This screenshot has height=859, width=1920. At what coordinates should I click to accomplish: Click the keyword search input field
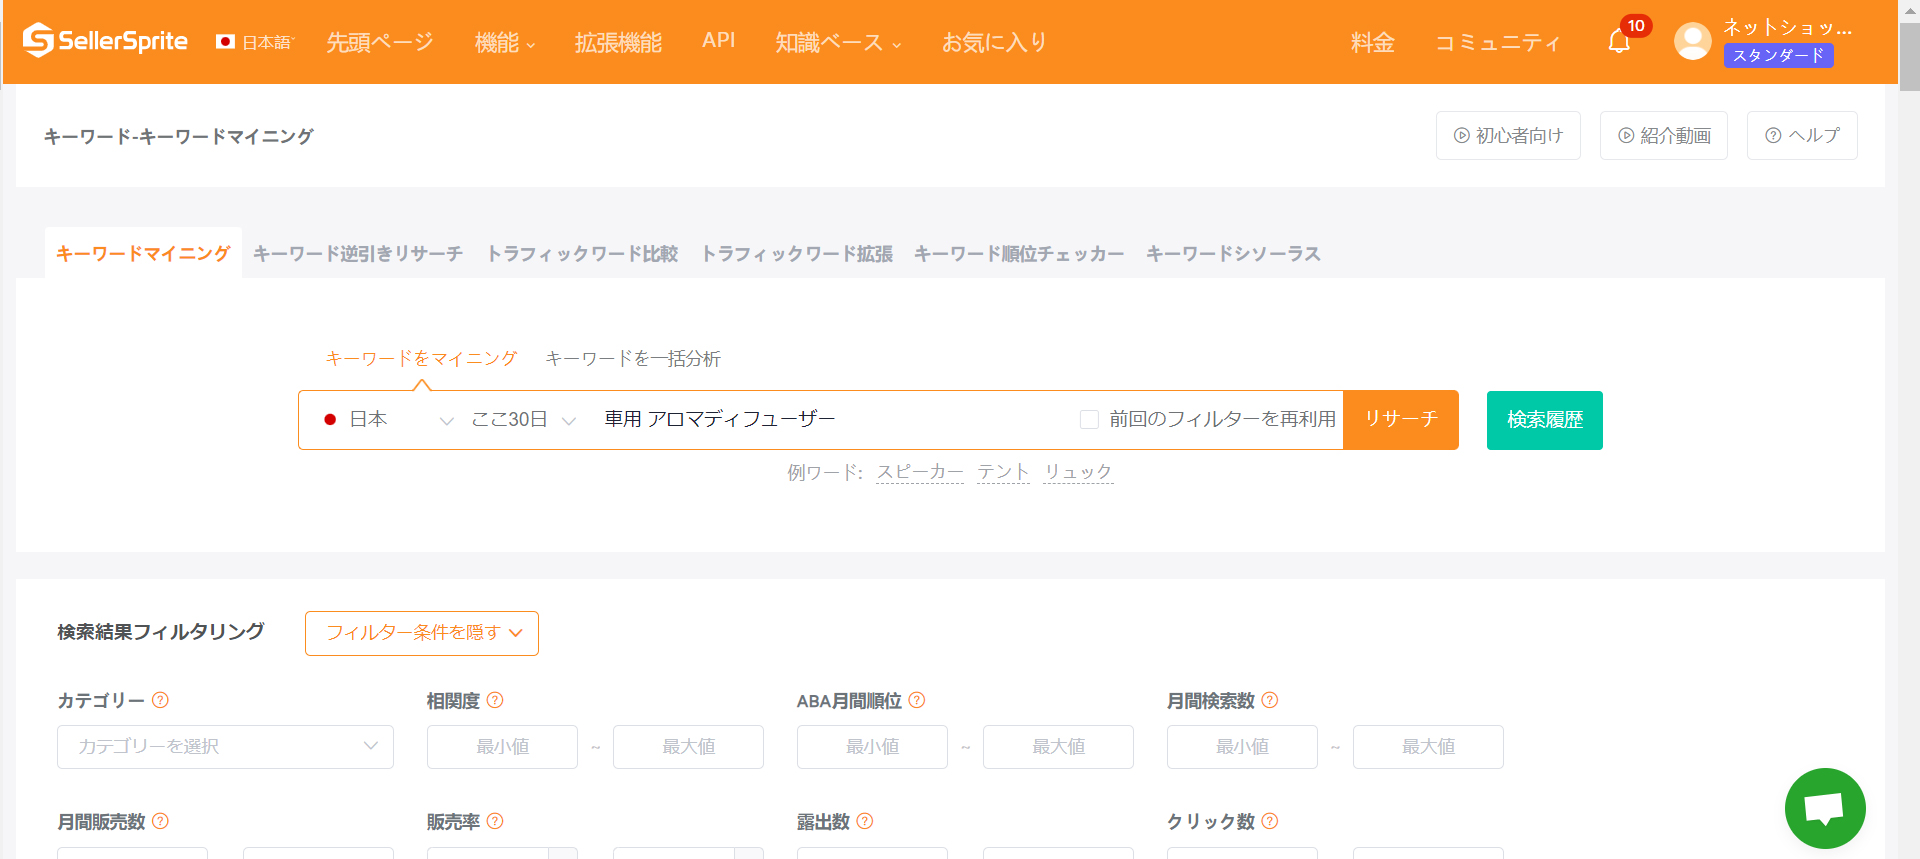(830, 420)
